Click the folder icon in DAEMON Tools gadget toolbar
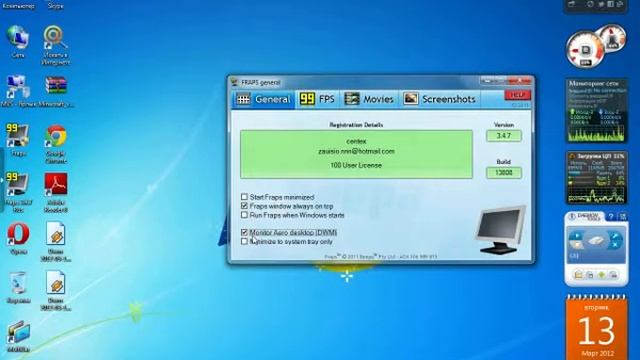The image size is (640, 360). [578, 275]
